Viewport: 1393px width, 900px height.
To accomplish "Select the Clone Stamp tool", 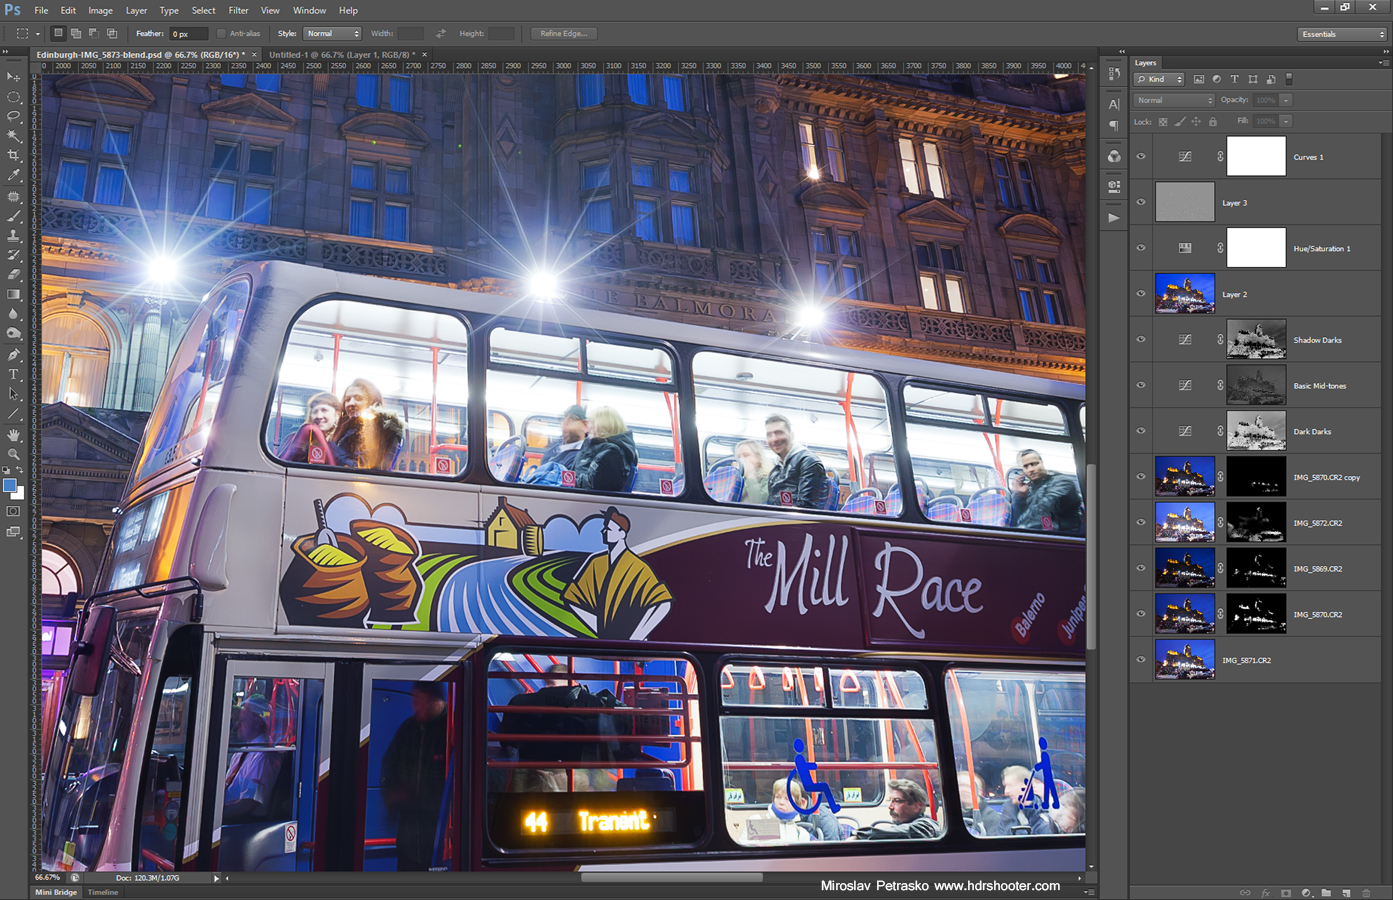I will [13, 235].
